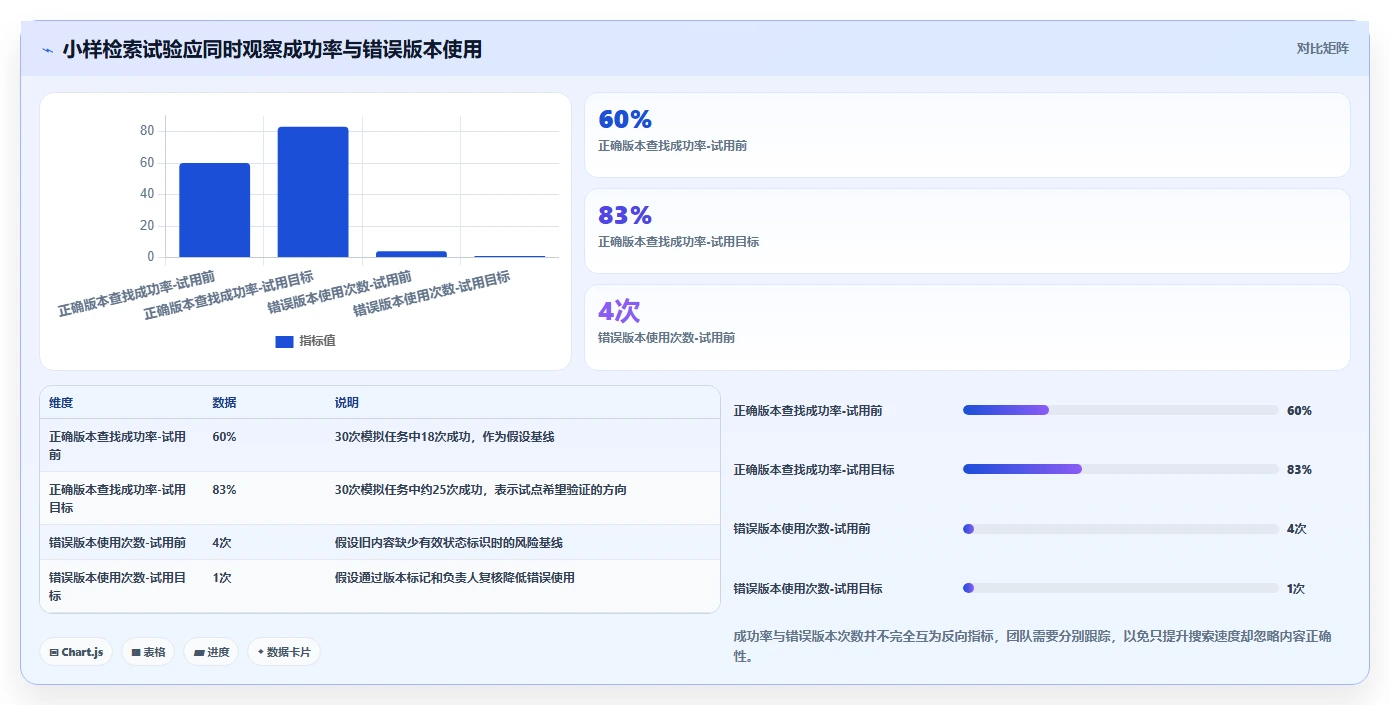Click the 4次 value beside the progress bar

pyautogui.click(x=1297, y=529)
